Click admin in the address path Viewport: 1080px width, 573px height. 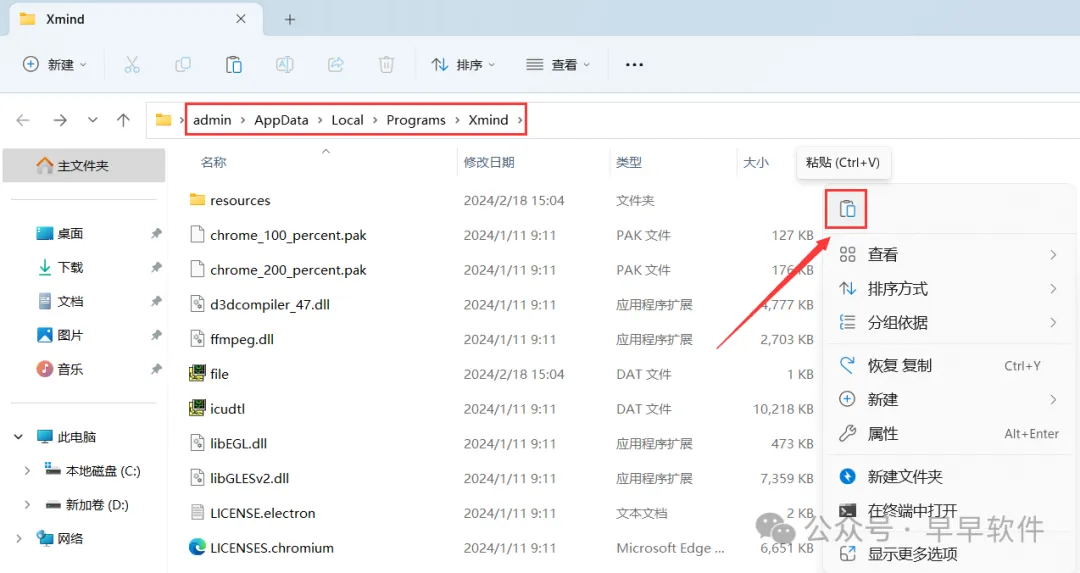coord(212,120)
